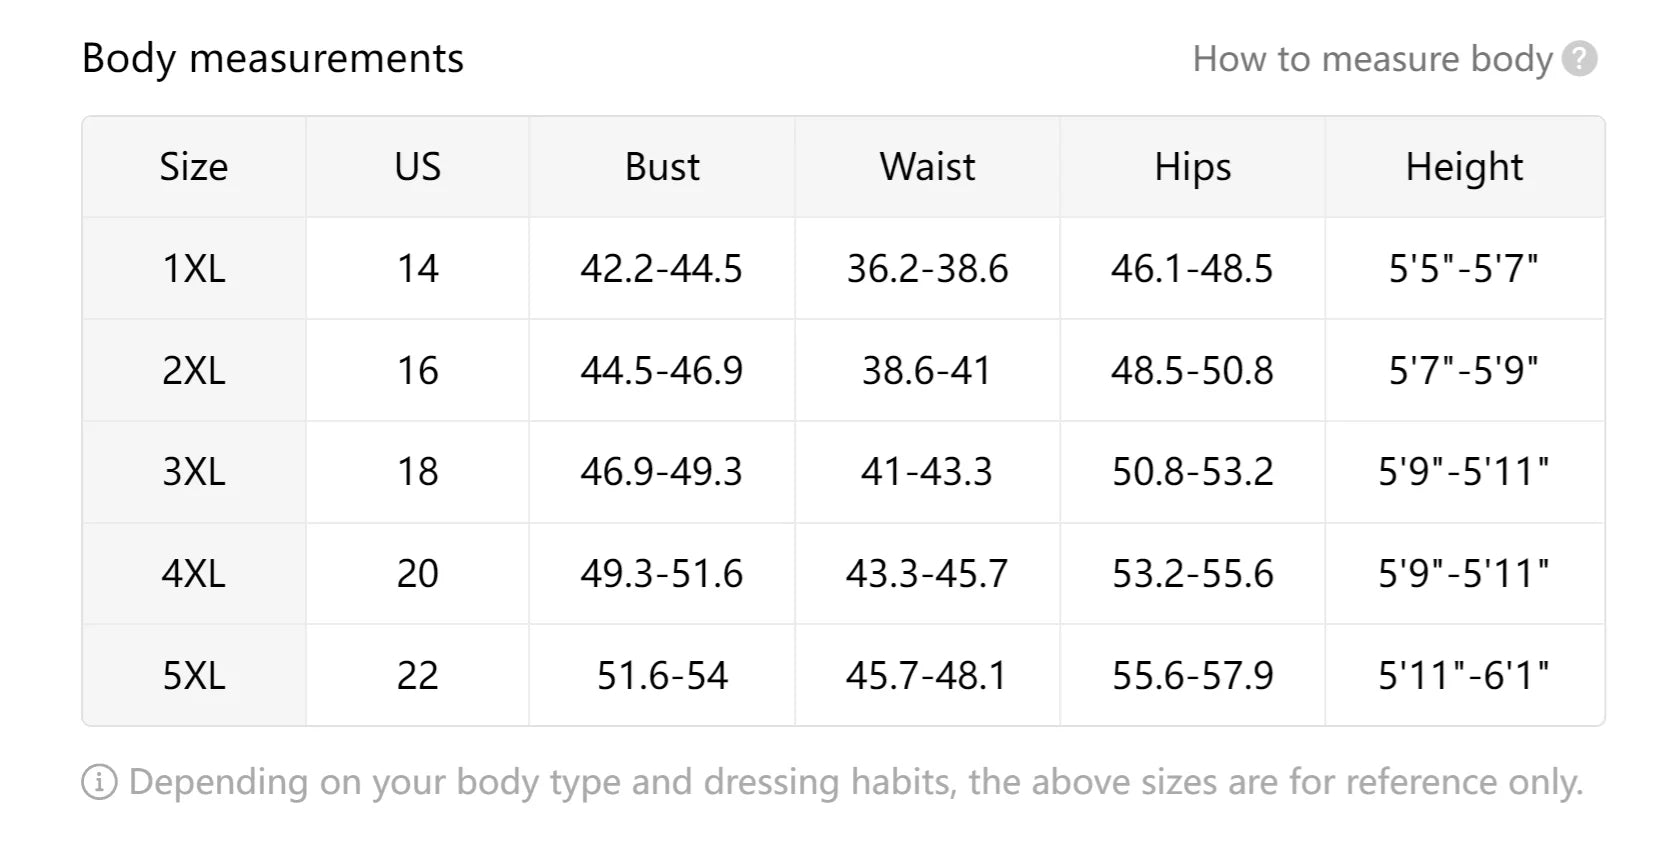Image resolution: width=1657 pixels, height=856 pixels.
Task: Click the Waist column header
Action: pyautogui.click(x=928, y=167)
